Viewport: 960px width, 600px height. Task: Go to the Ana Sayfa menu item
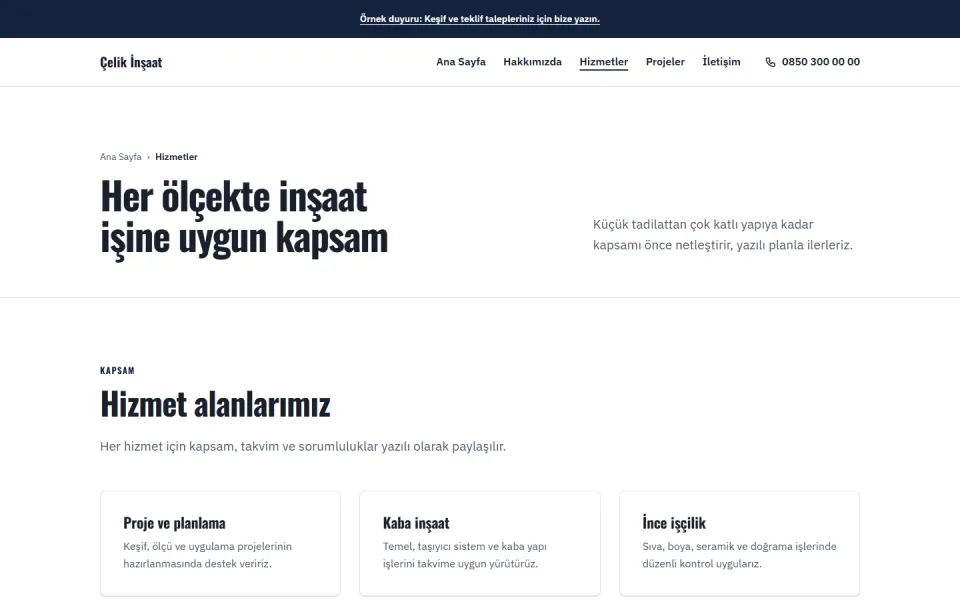tap(460, 62)
